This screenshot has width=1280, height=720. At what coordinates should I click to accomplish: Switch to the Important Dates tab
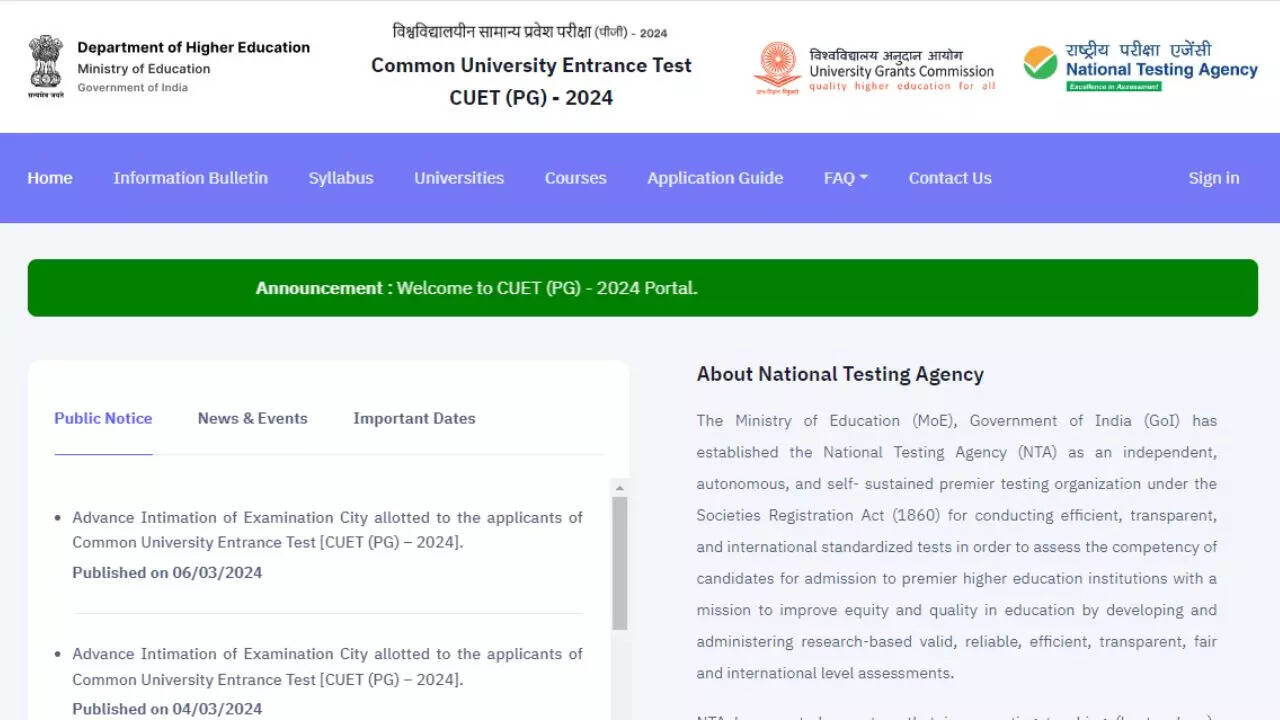click(x=414, y=418)
